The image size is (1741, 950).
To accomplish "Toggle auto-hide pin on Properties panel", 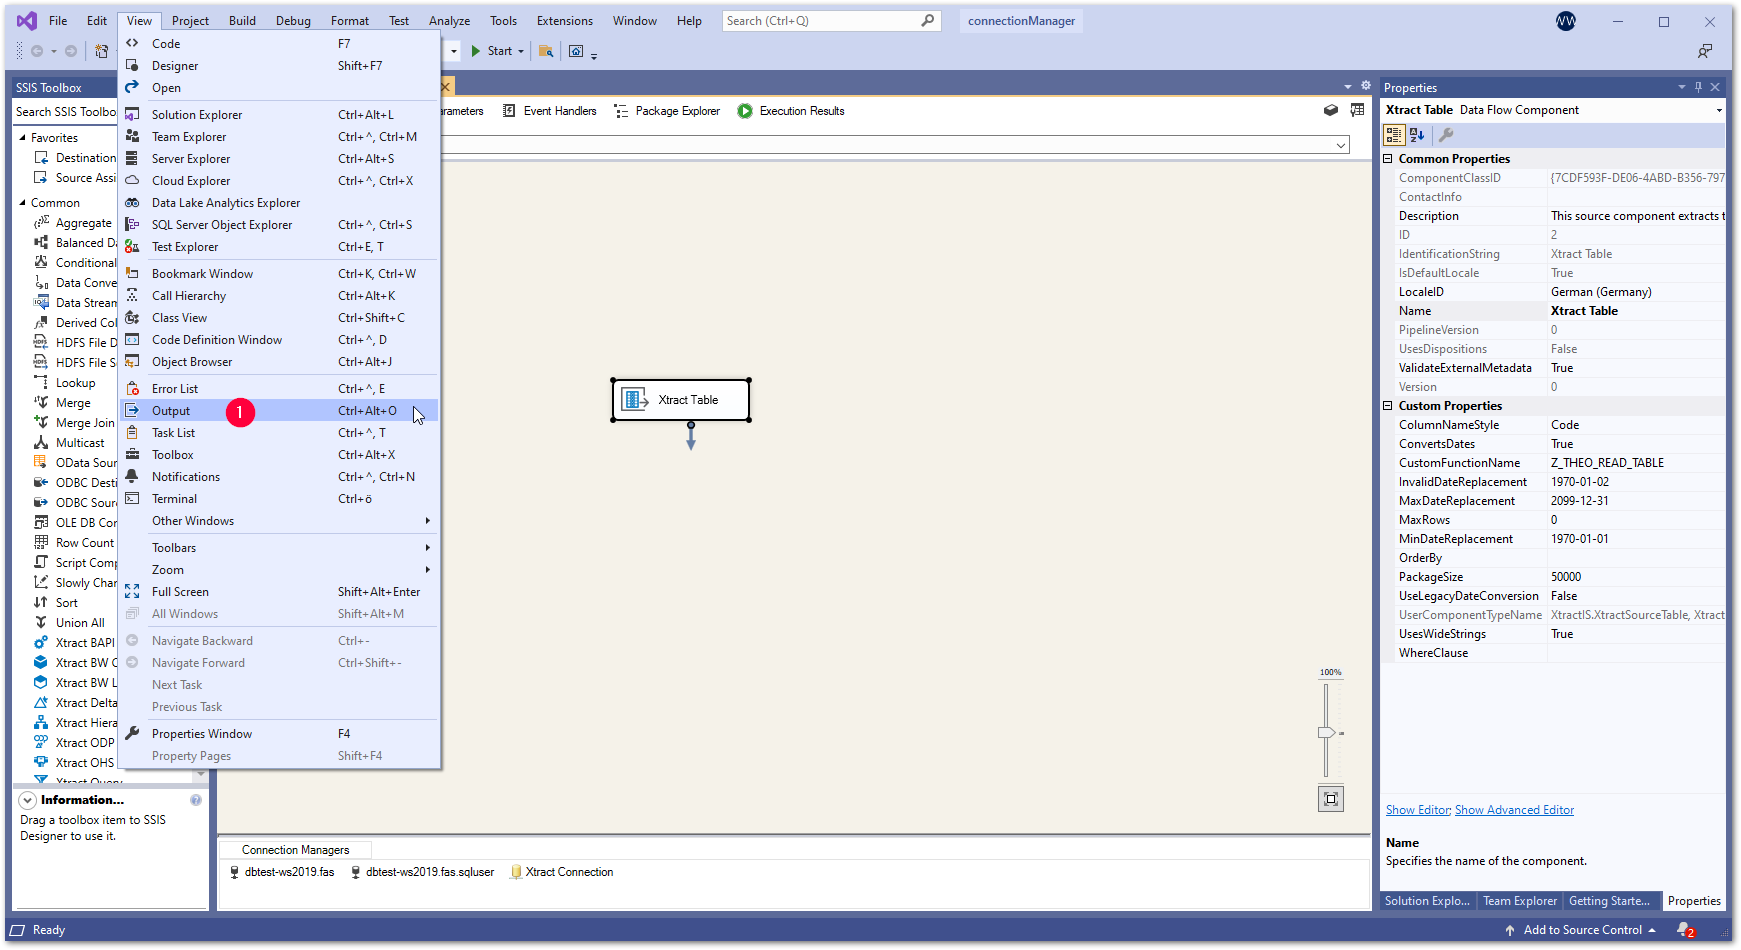I will 1698,87.
